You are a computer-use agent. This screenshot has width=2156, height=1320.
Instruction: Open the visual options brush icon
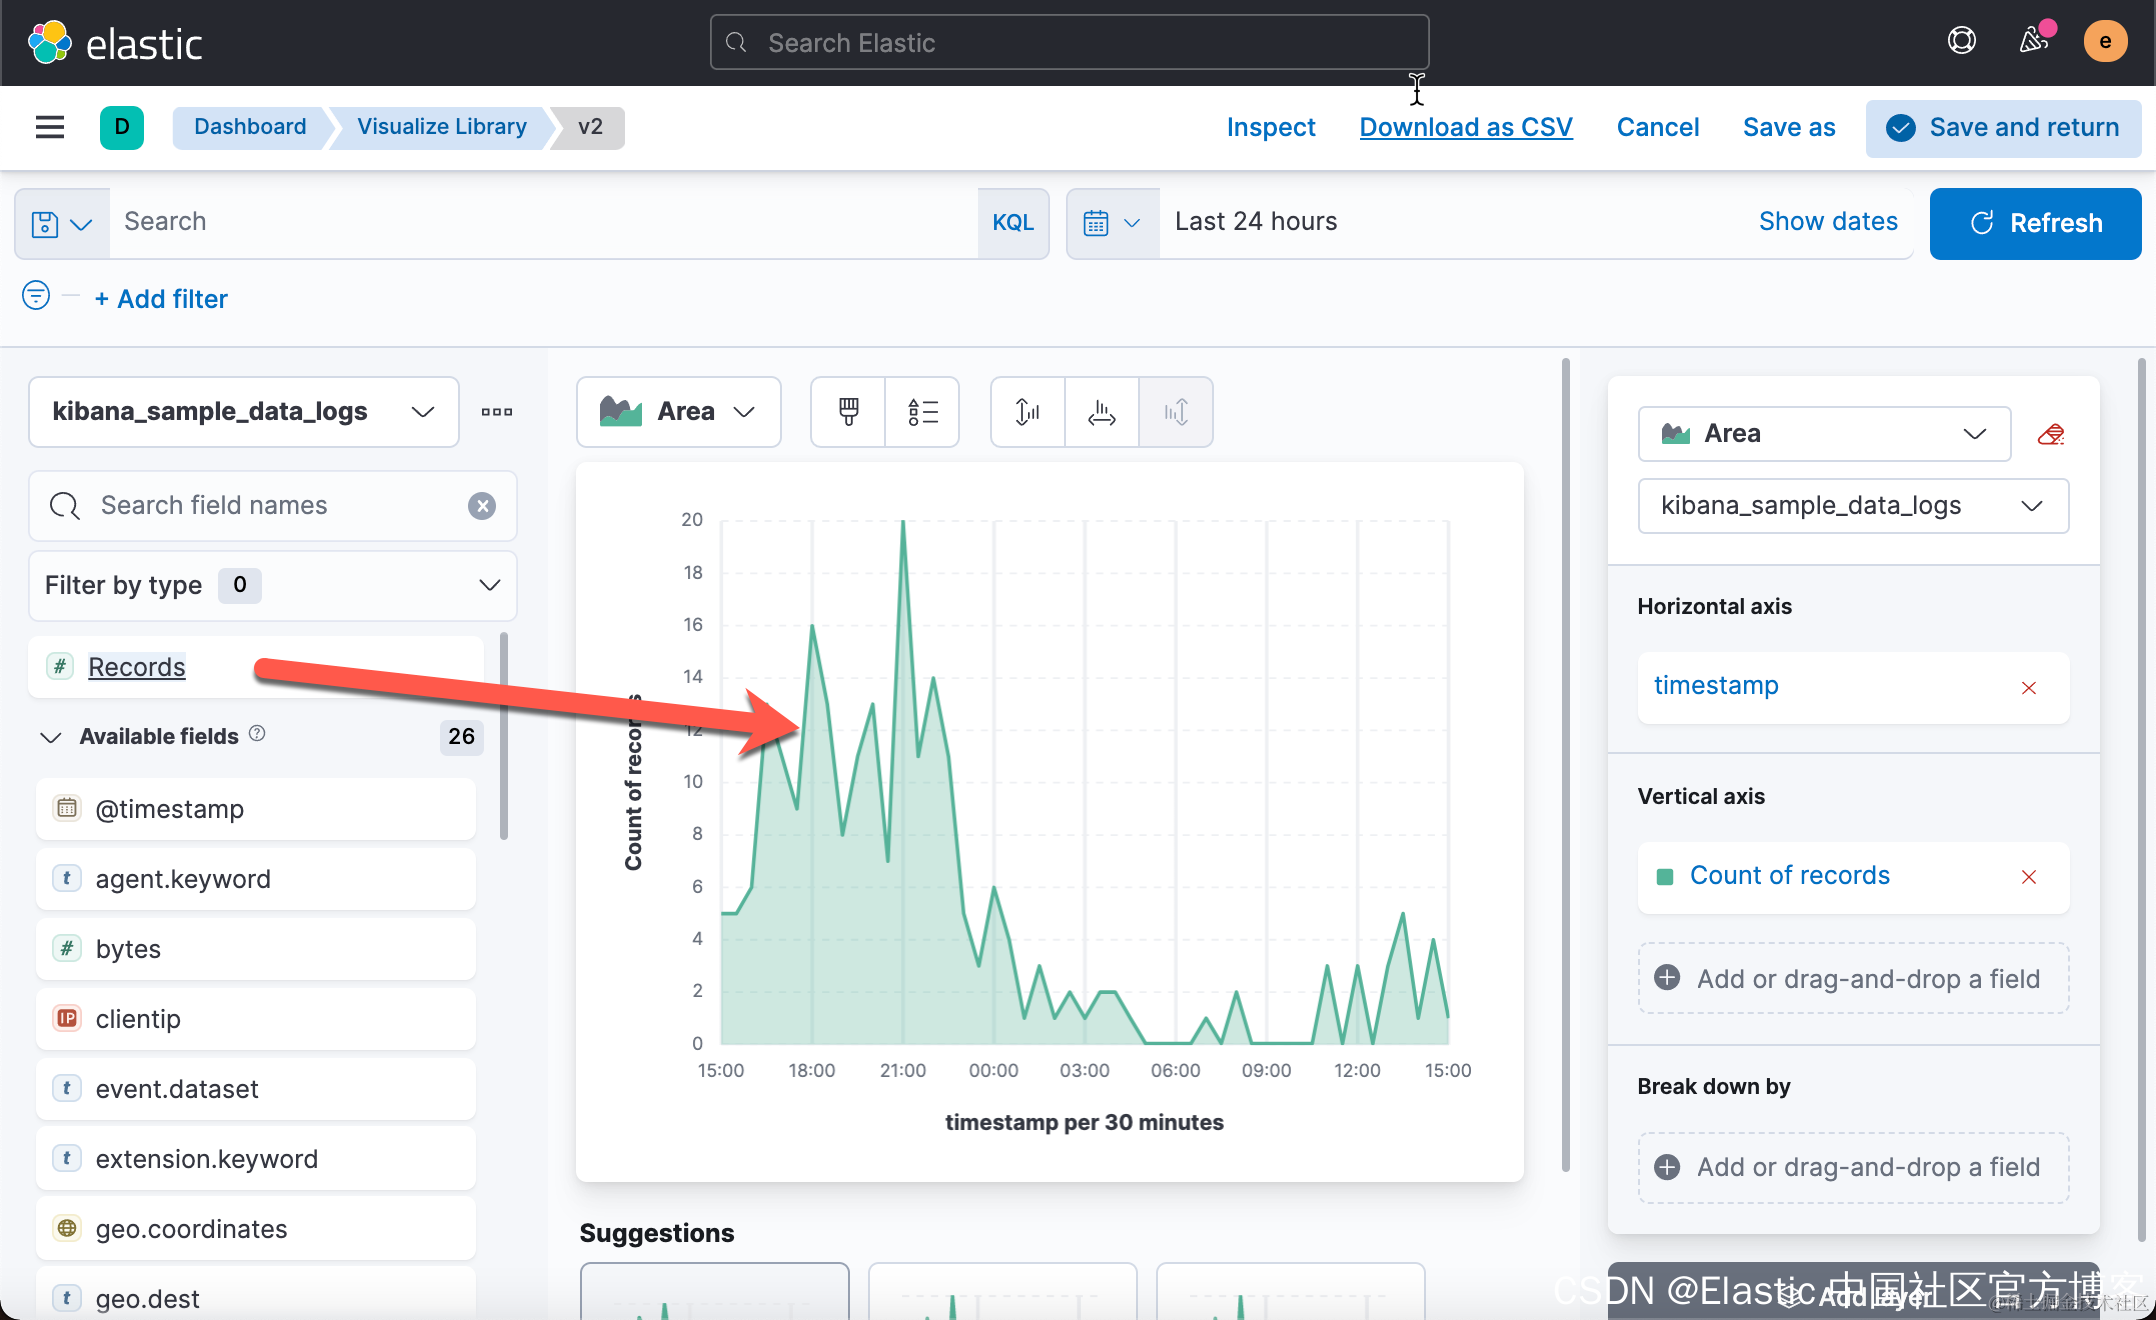coord(848,412)
